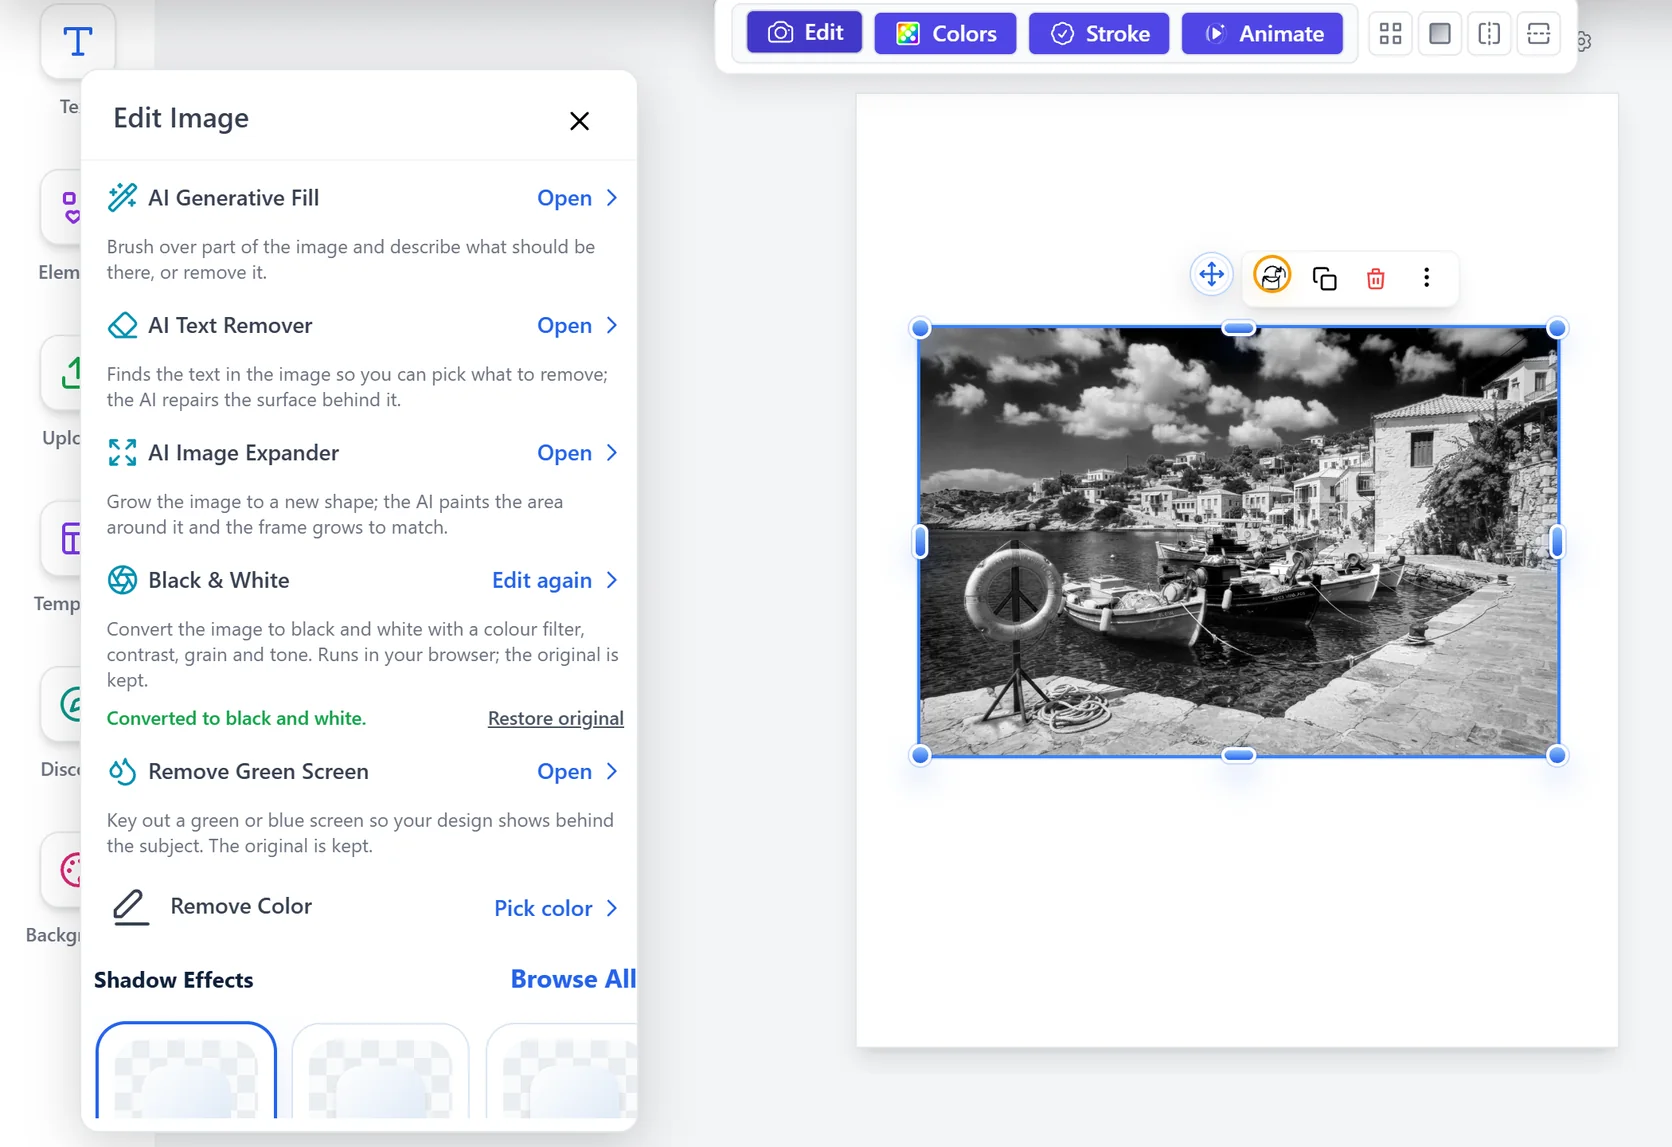Open the Animate options
The image size is (1672, 1147).
tap(1262, 33)
